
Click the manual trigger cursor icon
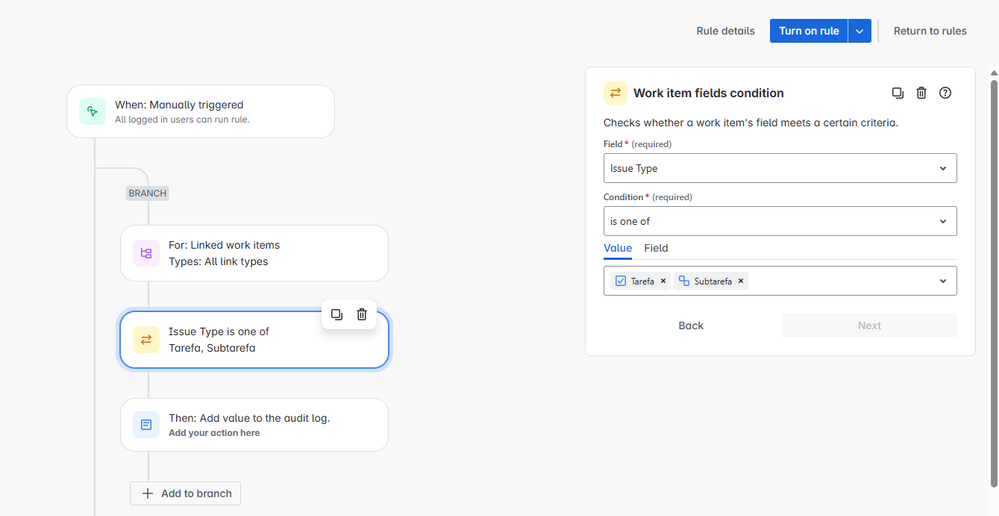click(92, 111)
